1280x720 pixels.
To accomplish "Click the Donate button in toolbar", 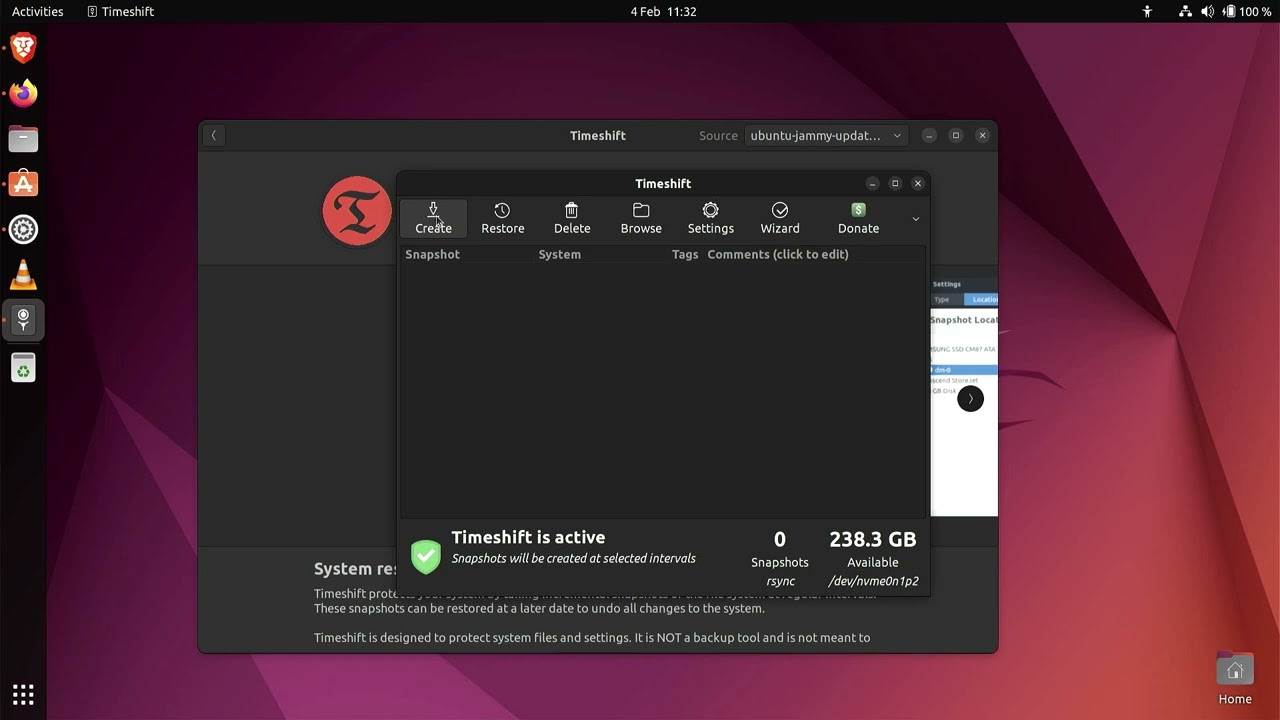I will coord(858,218).
